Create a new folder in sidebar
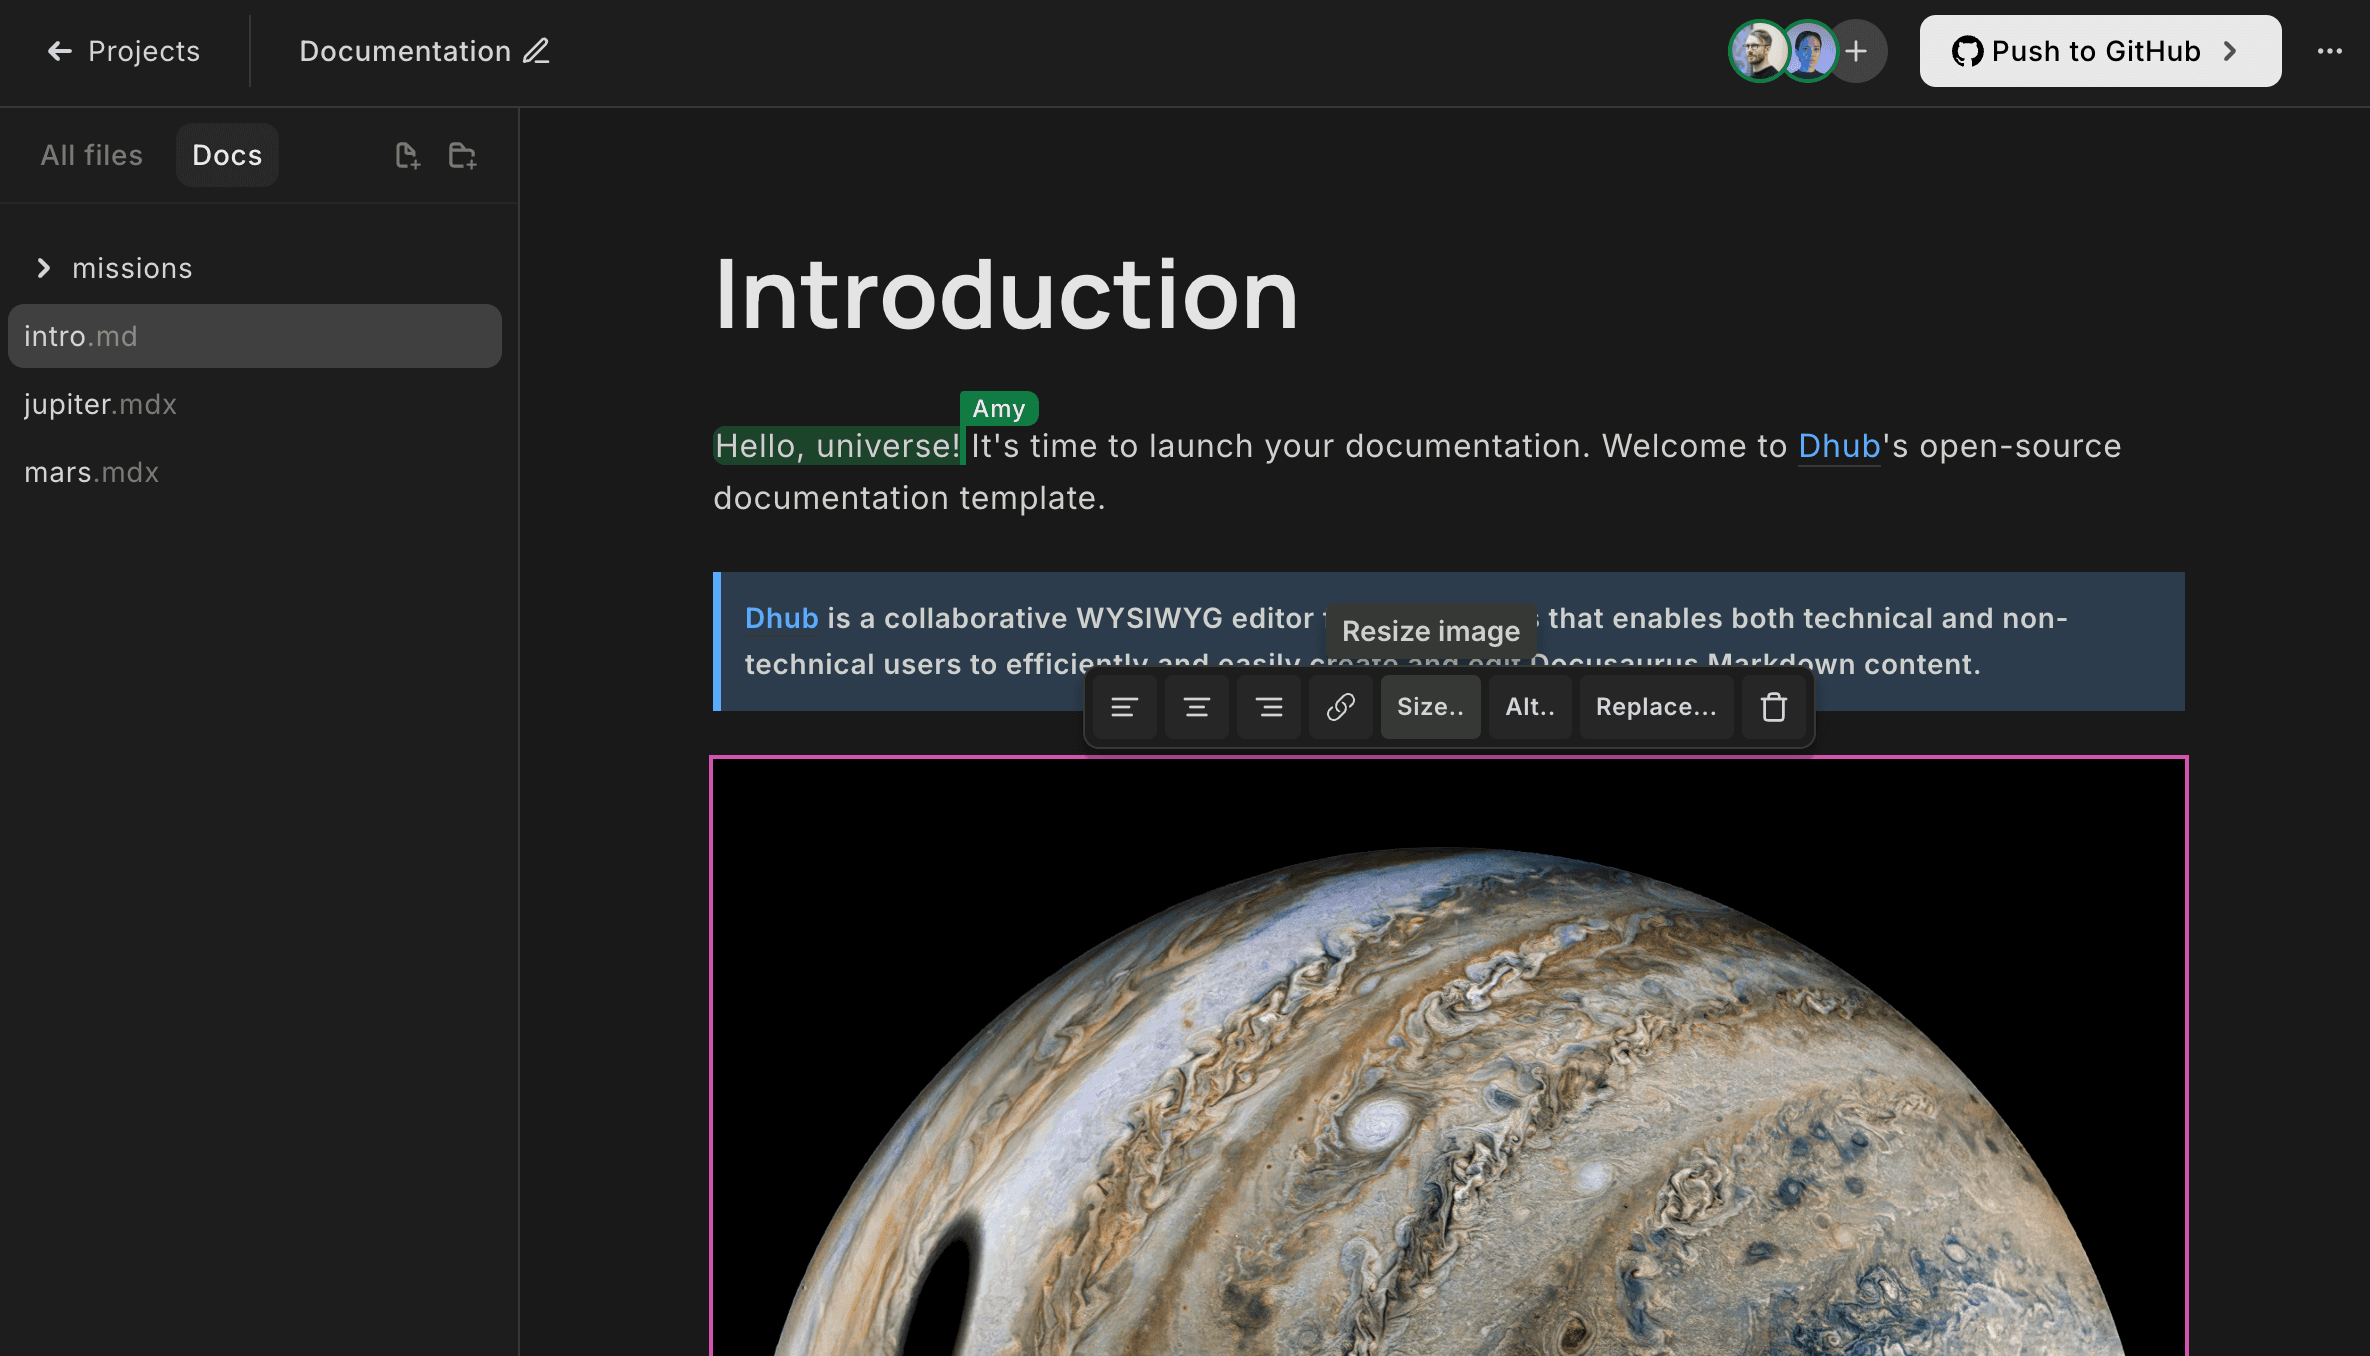 pos(462,155)
